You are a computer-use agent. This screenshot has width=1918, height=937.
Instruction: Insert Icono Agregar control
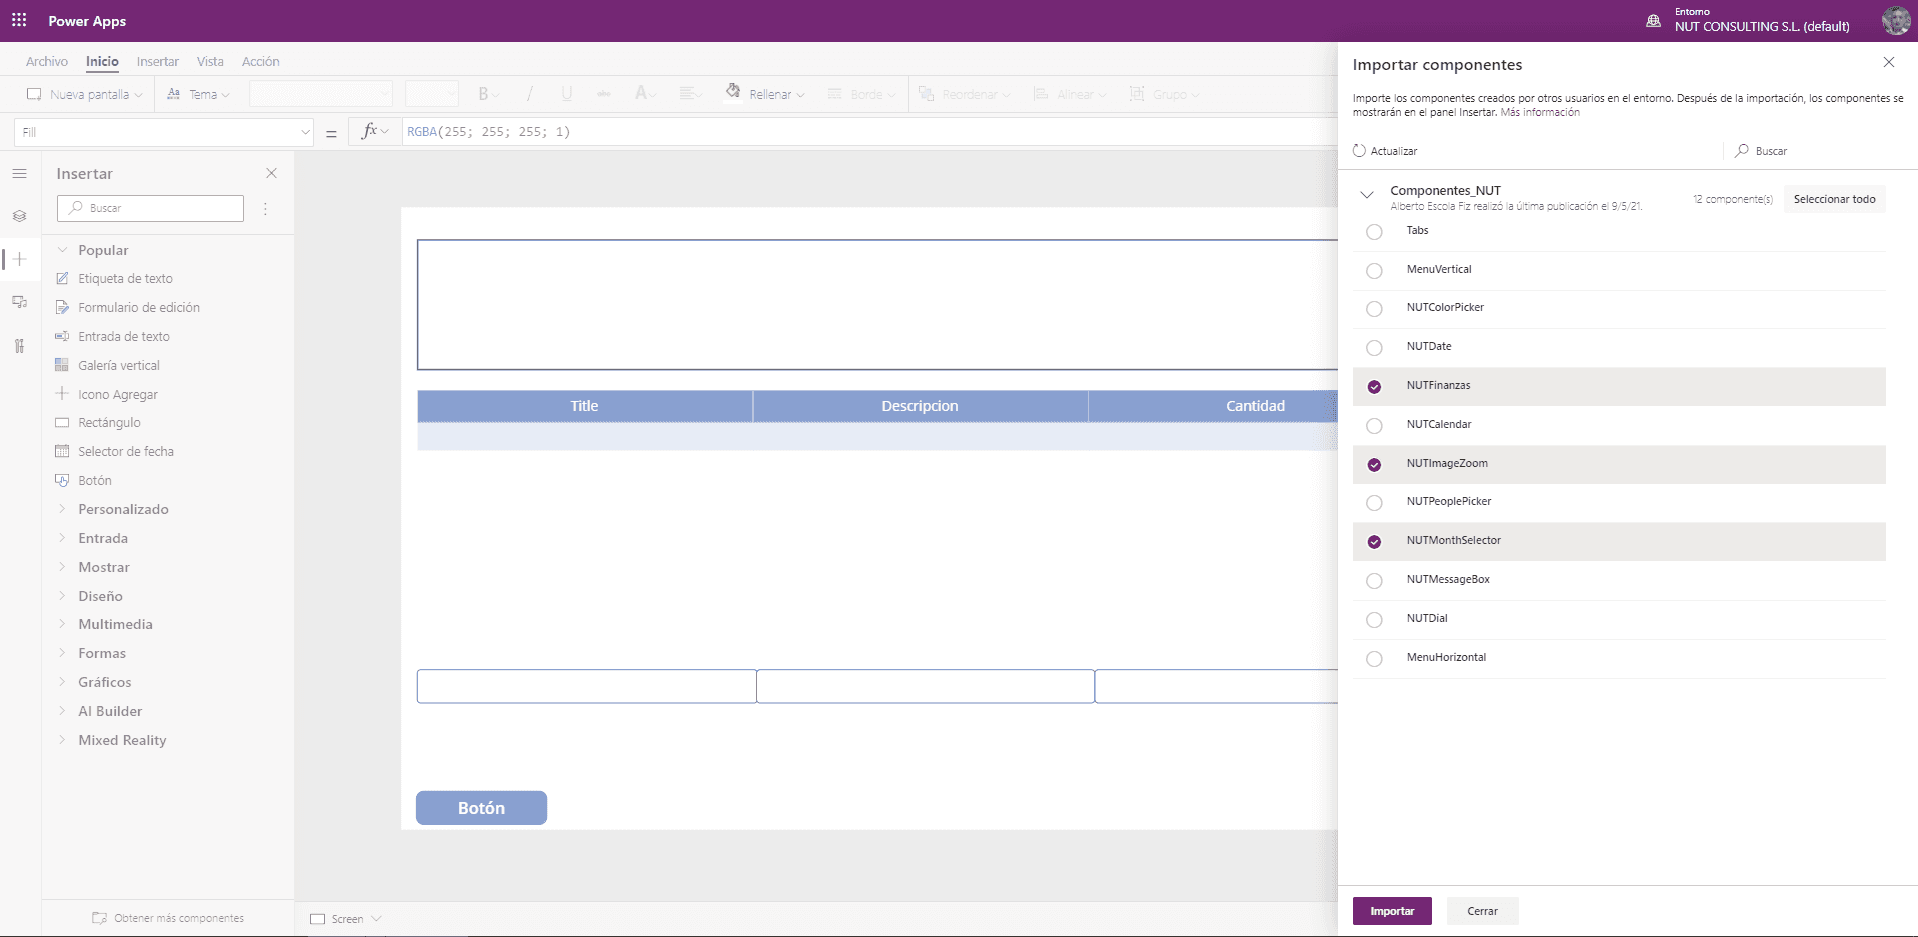pyautogui.click(x=118, y=394)
